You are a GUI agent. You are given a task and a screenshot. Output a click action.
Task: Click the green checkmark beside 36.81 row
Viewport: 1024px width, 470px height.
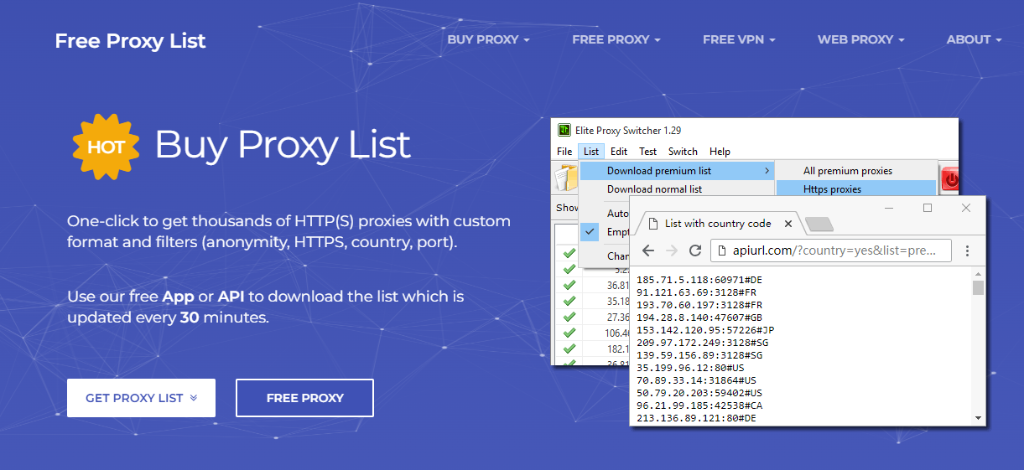click(569, 285)
